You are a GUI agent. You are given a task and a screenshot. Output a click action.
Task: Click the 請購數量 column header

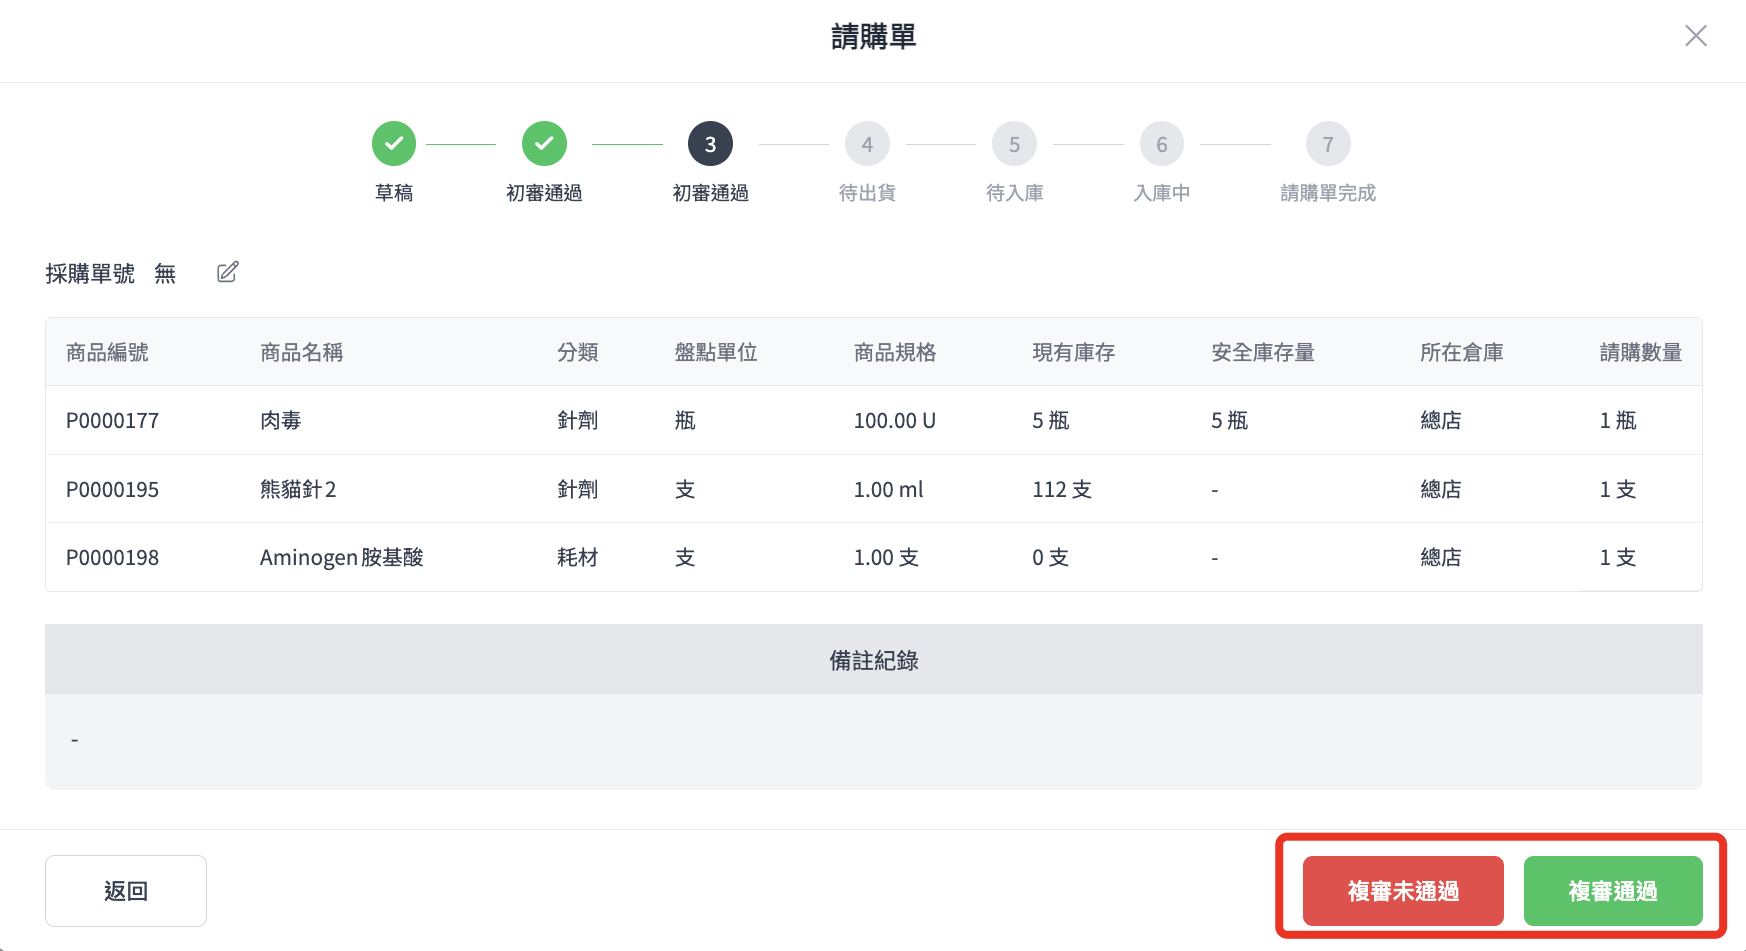tap(1640, 352)
